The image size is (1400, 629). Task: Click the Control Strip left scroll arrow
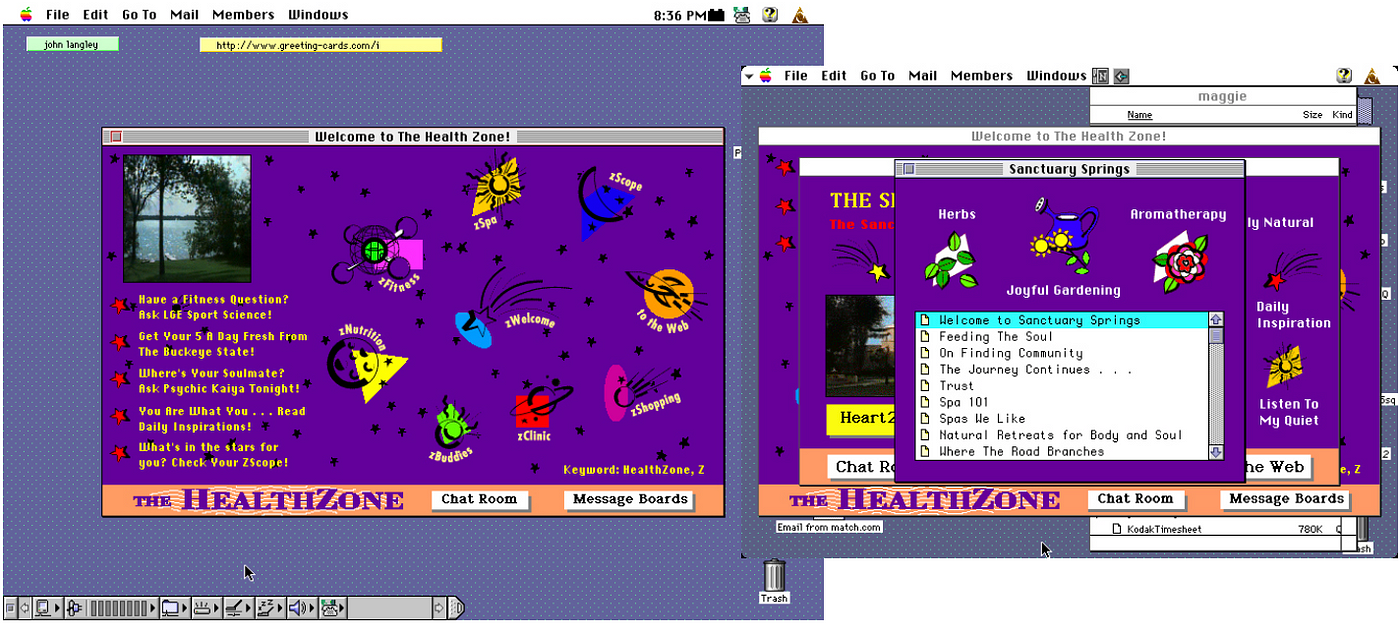24,607
